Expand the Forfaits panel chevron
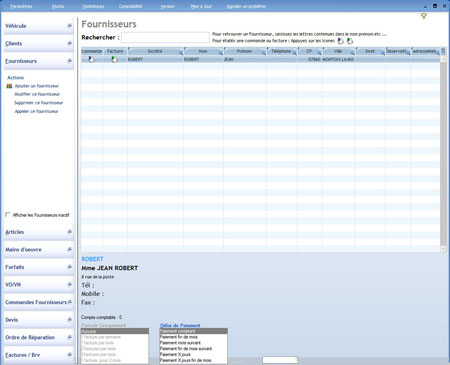 [70, 267]
